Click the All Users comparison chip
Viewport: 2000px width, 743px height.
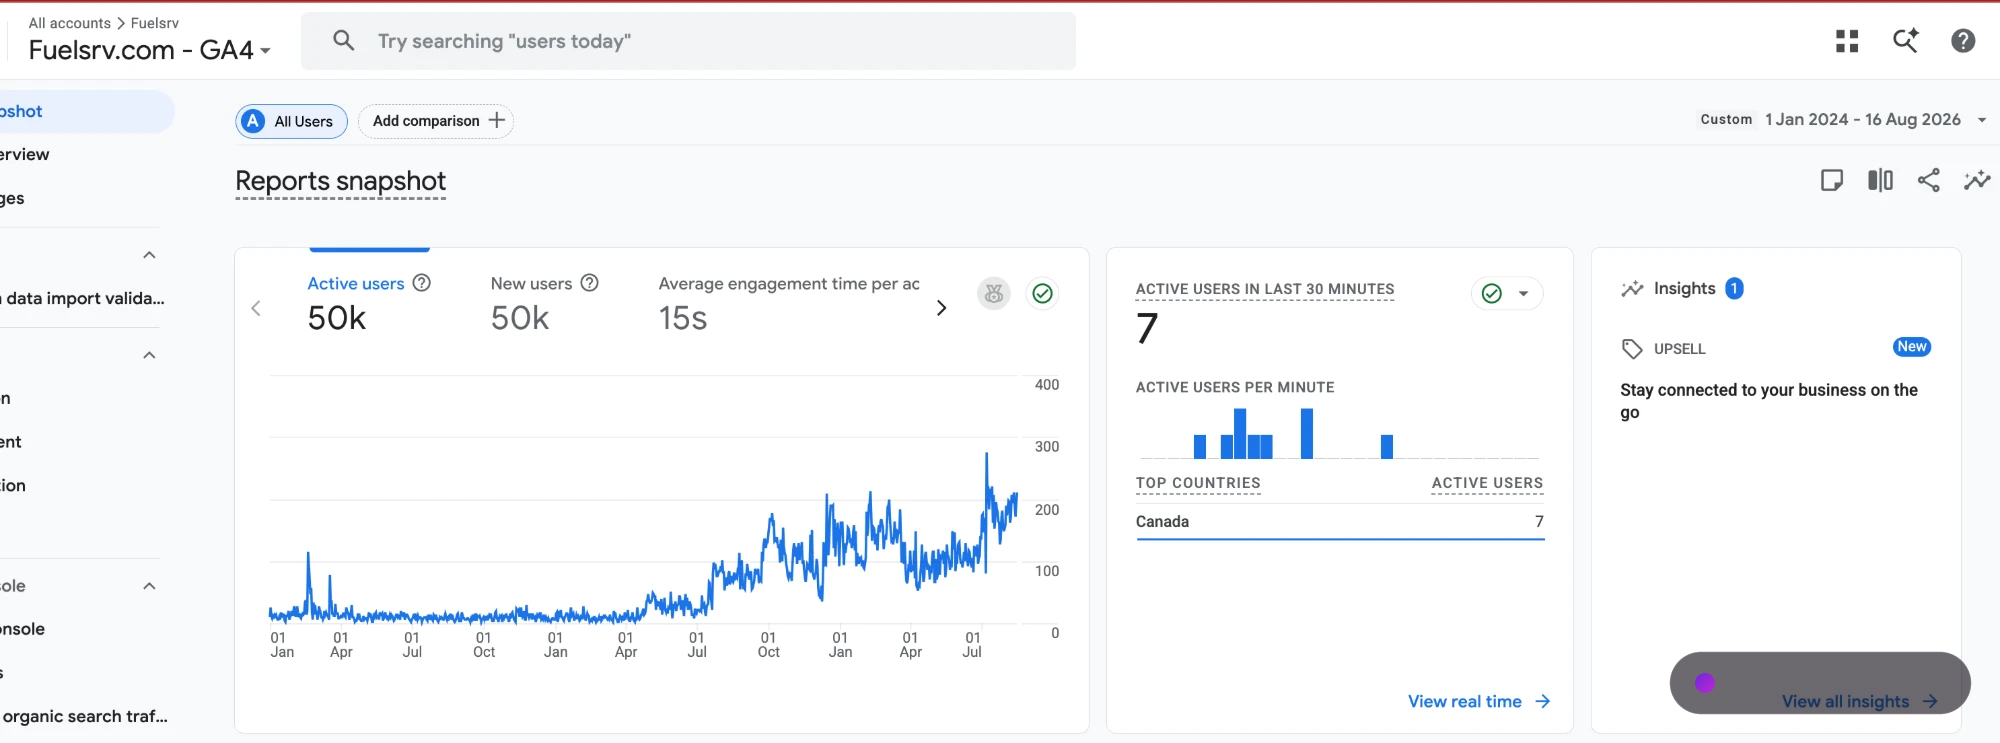click(291, 121)
